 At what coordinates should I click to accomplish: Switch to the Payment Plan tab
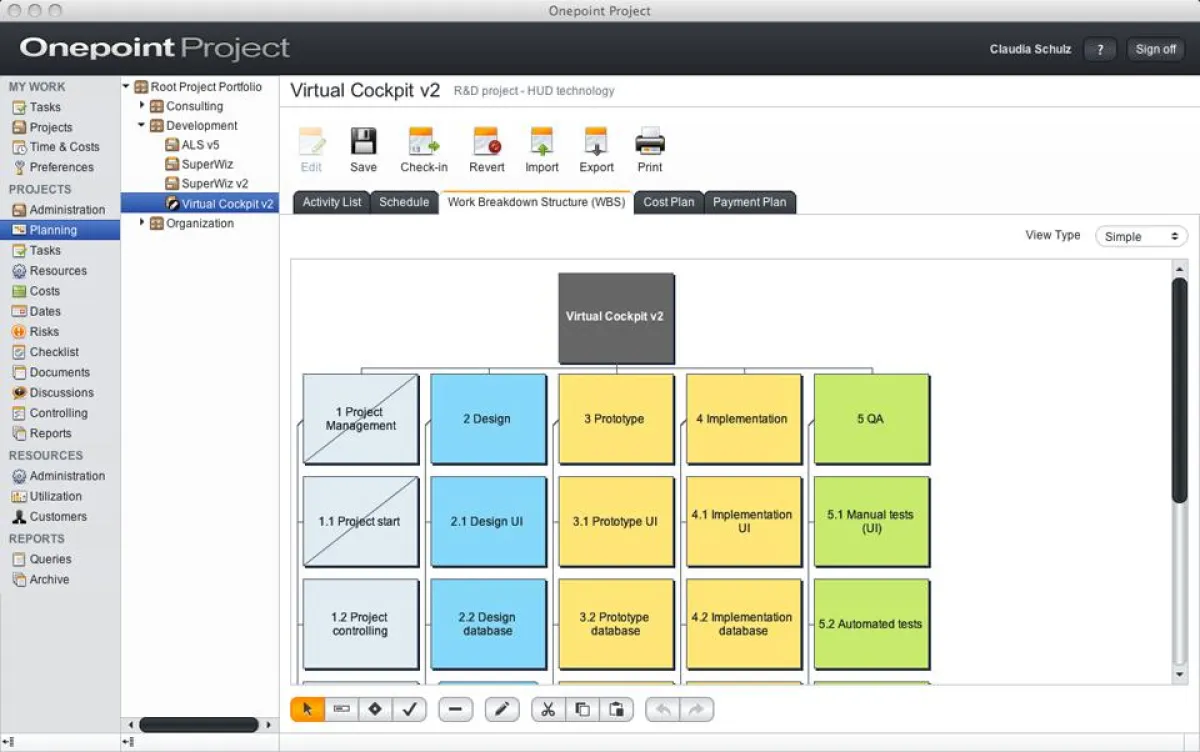pos(750,202)
